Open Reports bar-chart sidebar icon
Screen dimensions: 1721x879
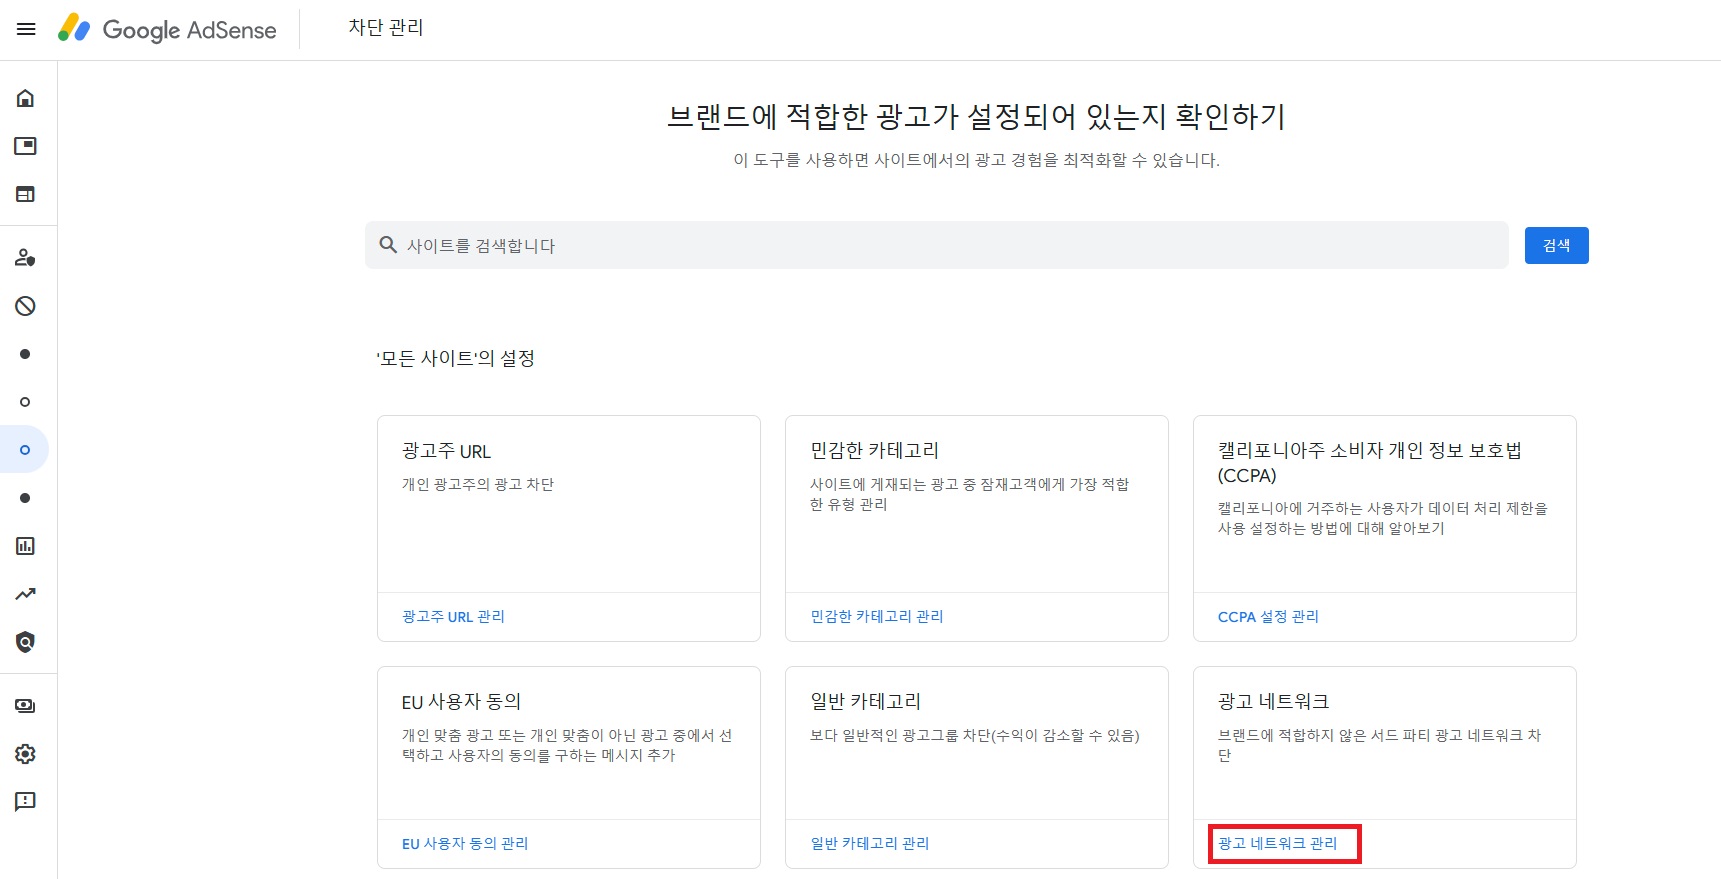click(25, 546)
